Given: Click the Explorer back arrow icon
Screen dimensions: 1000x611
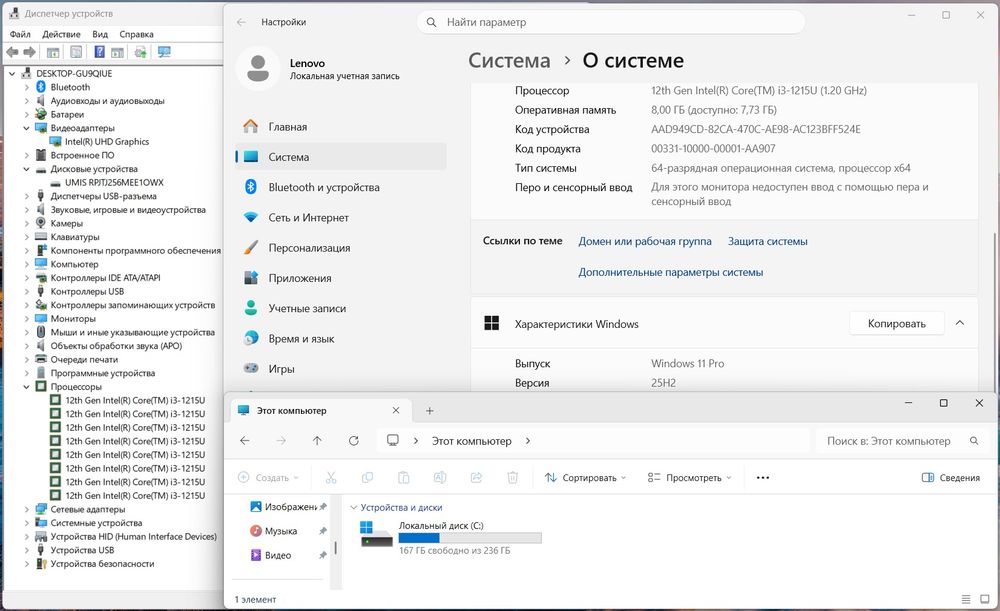Looking at the screenshot, I should coord(244,441).
